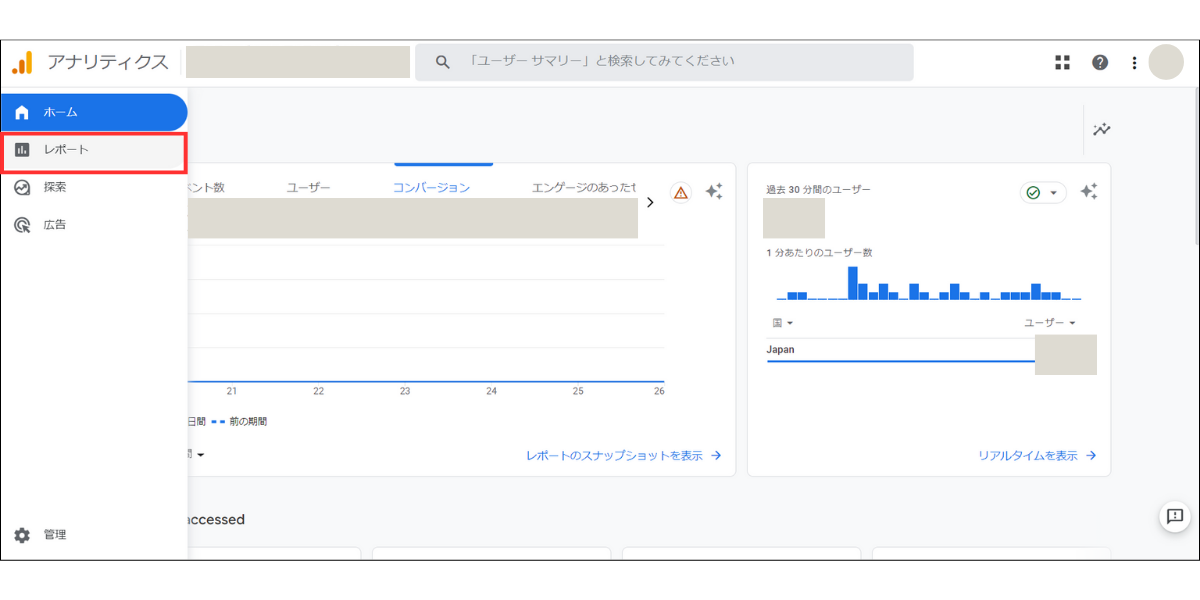Image resolution: width=1200 pixels, height=600 pixels.
Task: Select the ユーザー metric tab
Action: (x=309, y=187)
